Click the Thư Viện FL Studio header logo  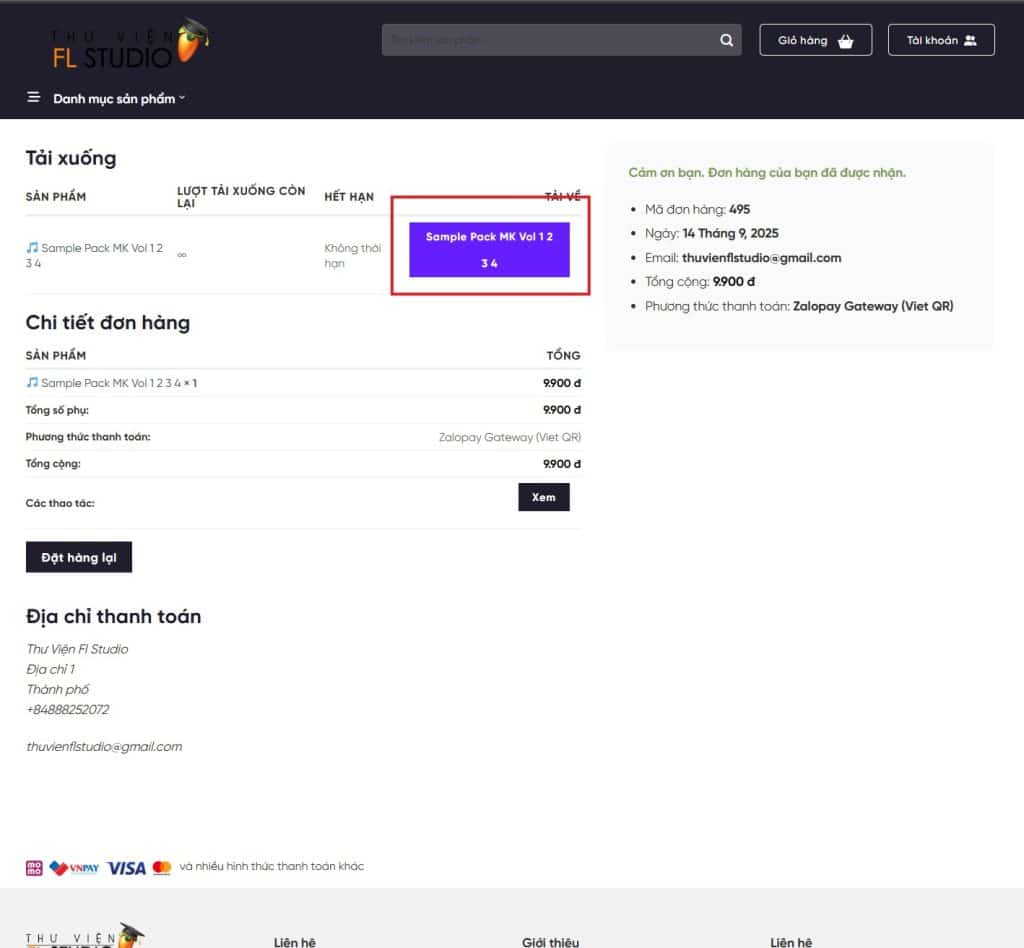tap(130, 45)
